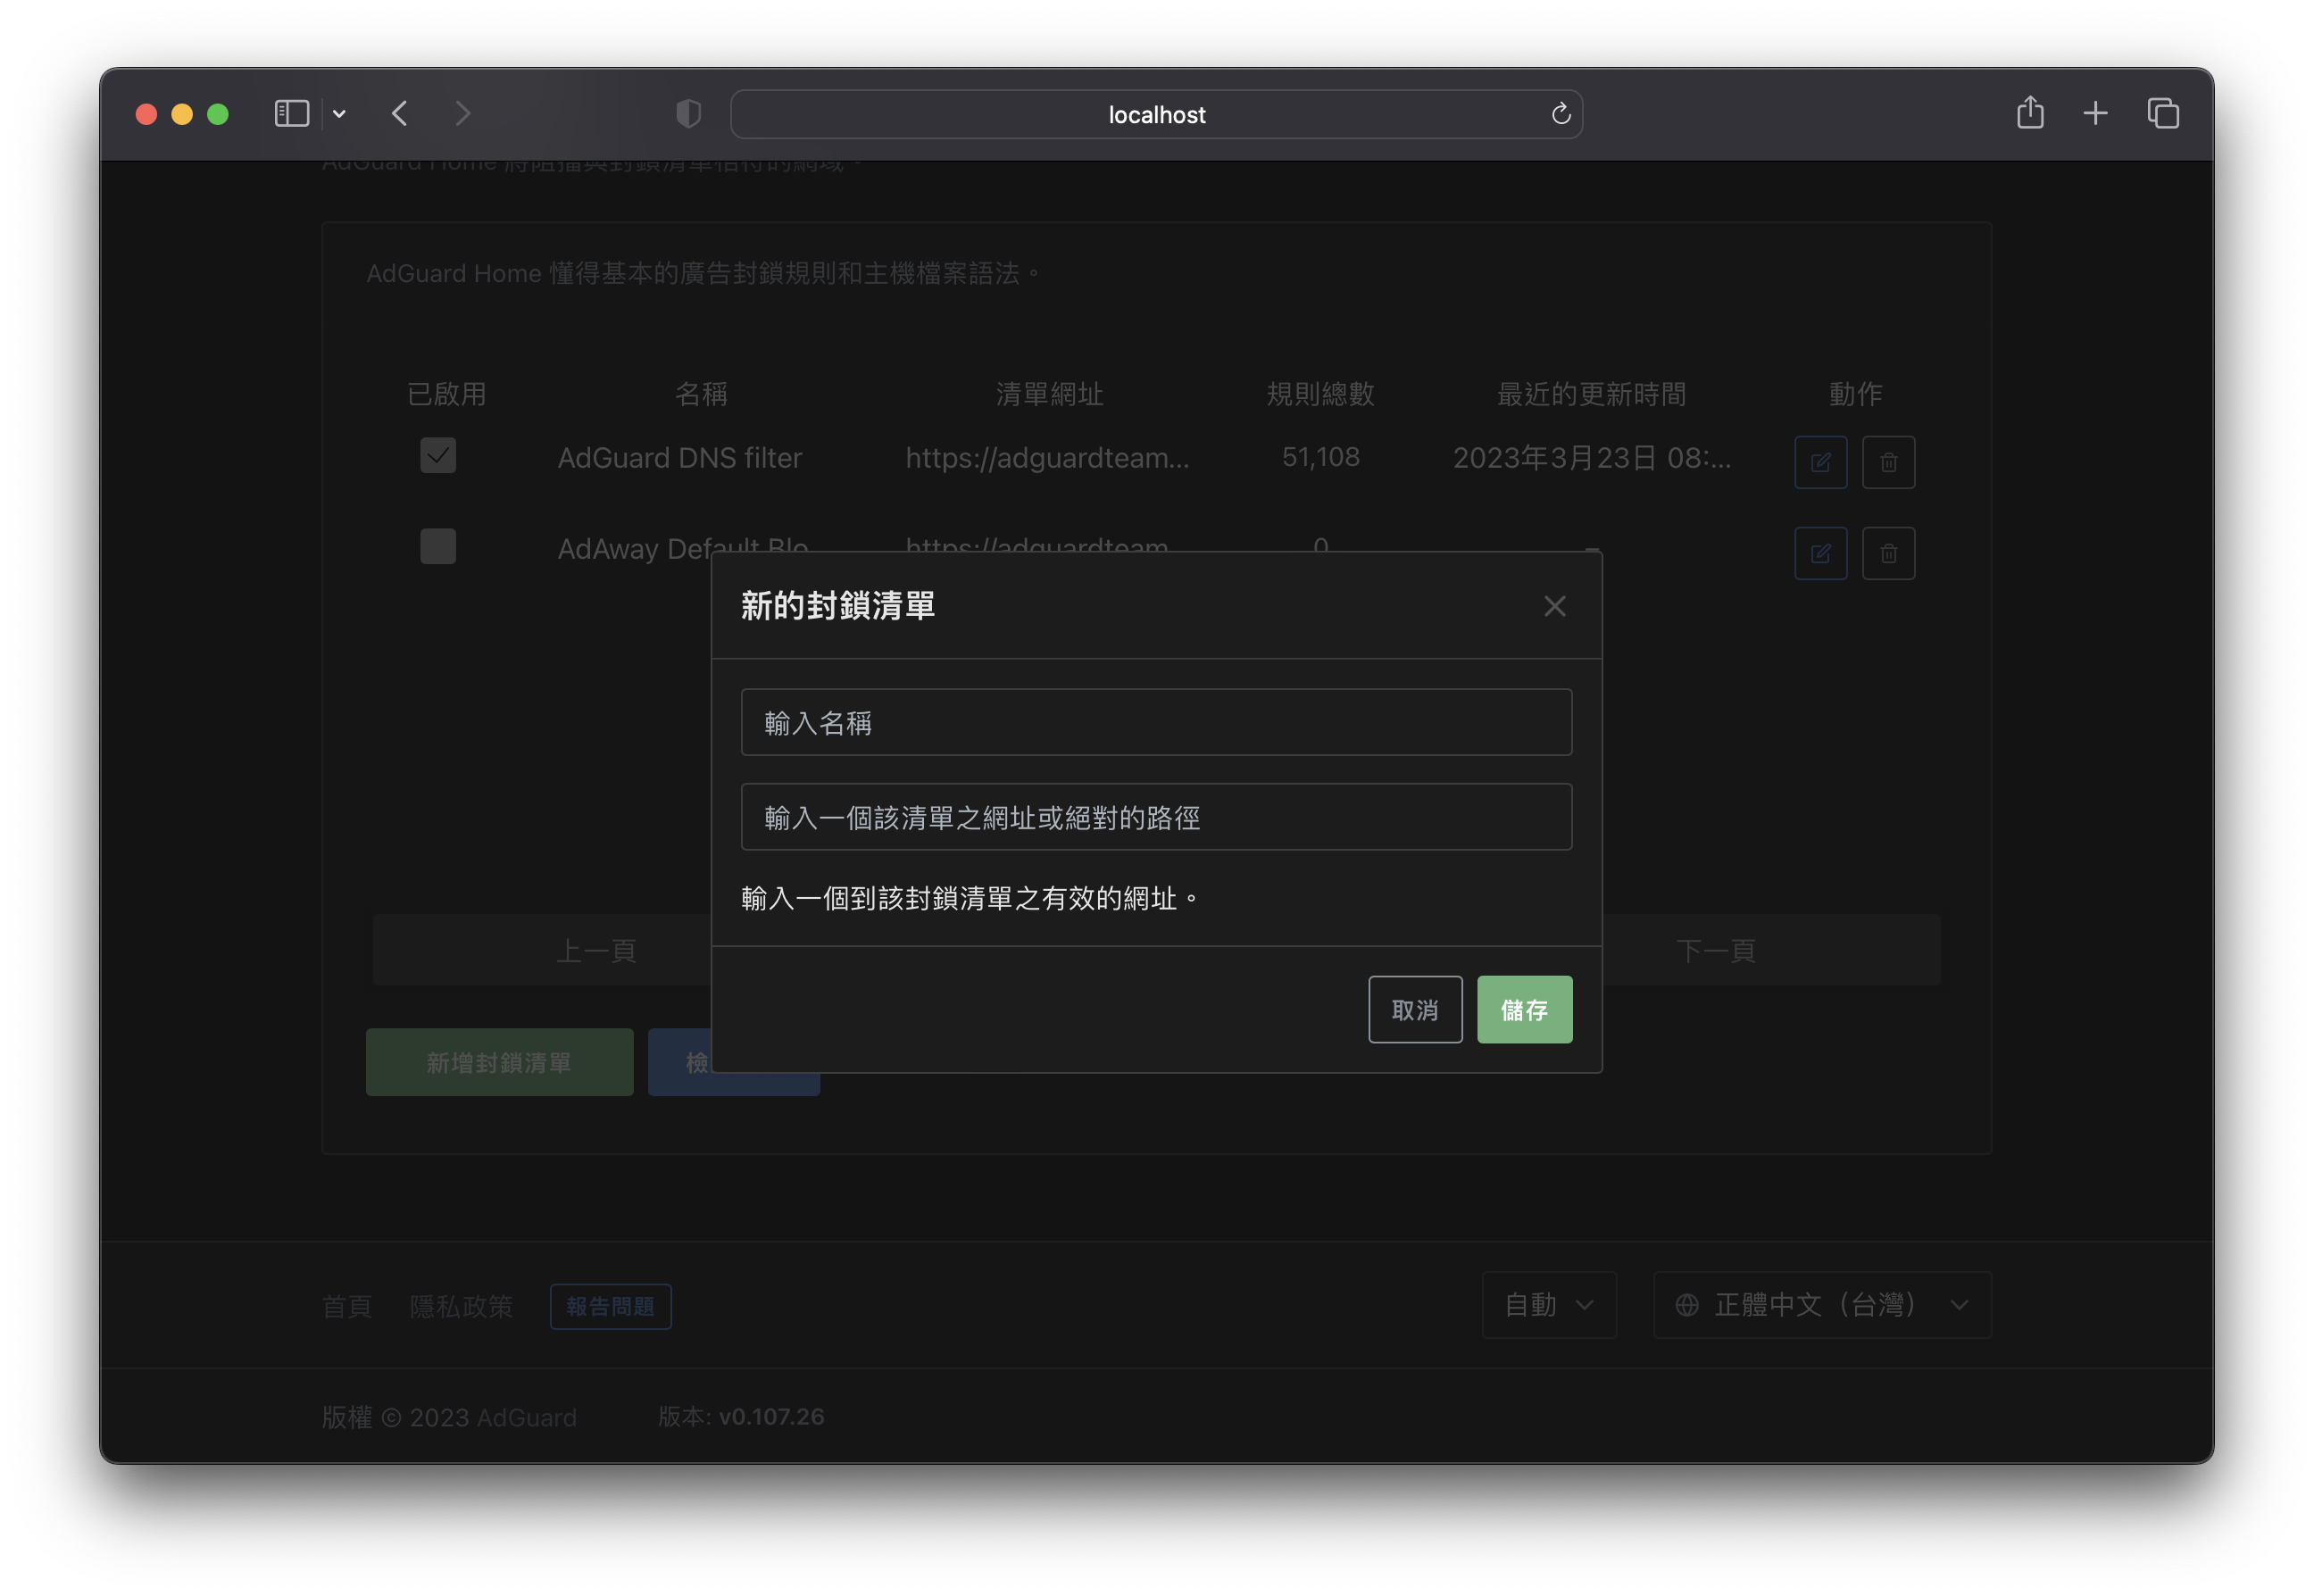2314x1596 pixels.
Task: Reload the page in Safari
Action: click(x=1560, y=115)
